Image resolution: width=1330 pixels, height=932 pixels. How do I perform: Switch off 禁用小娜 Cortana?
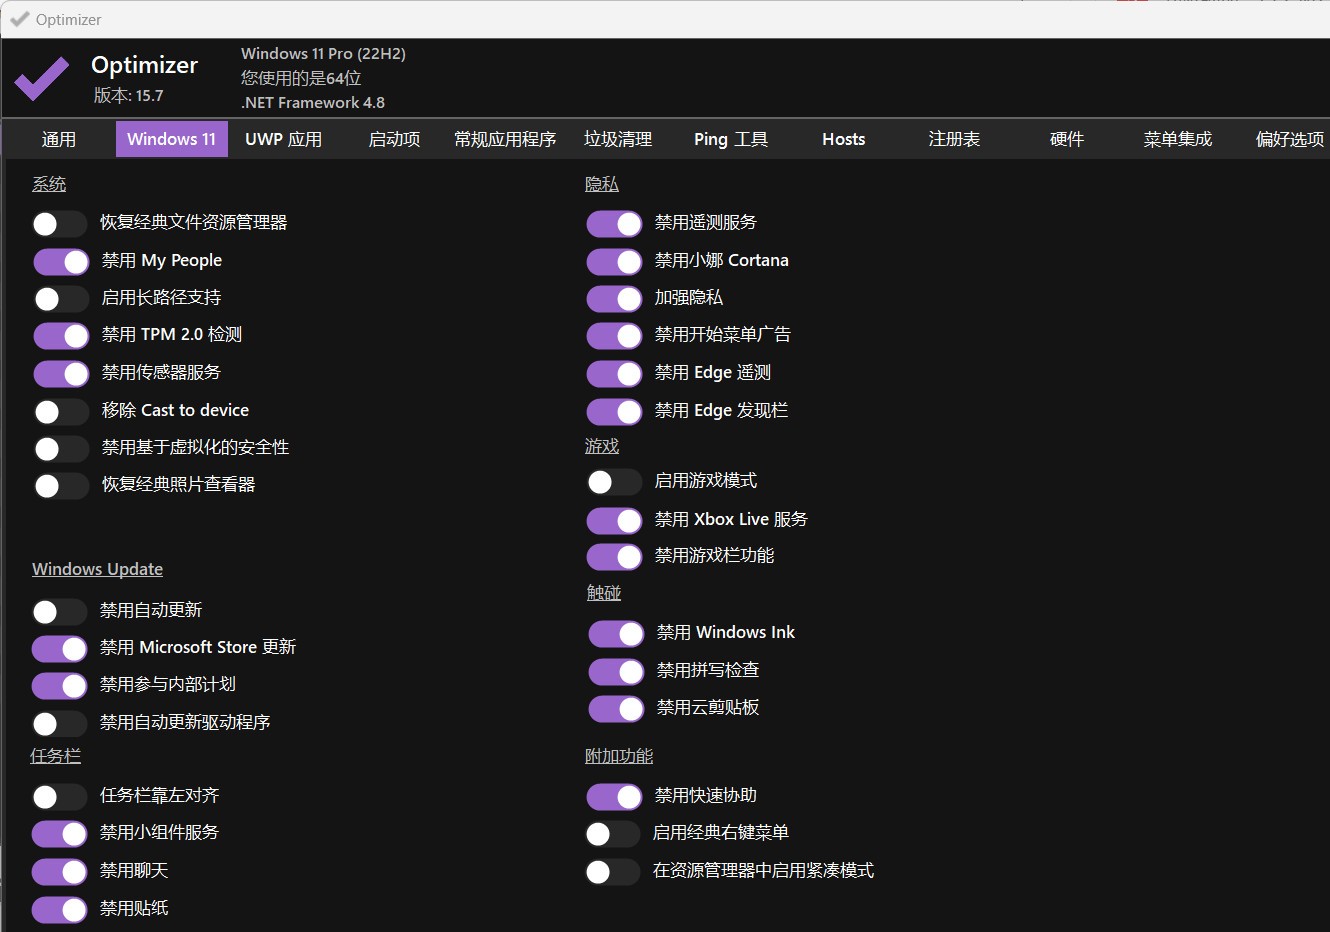click(614, 262)
